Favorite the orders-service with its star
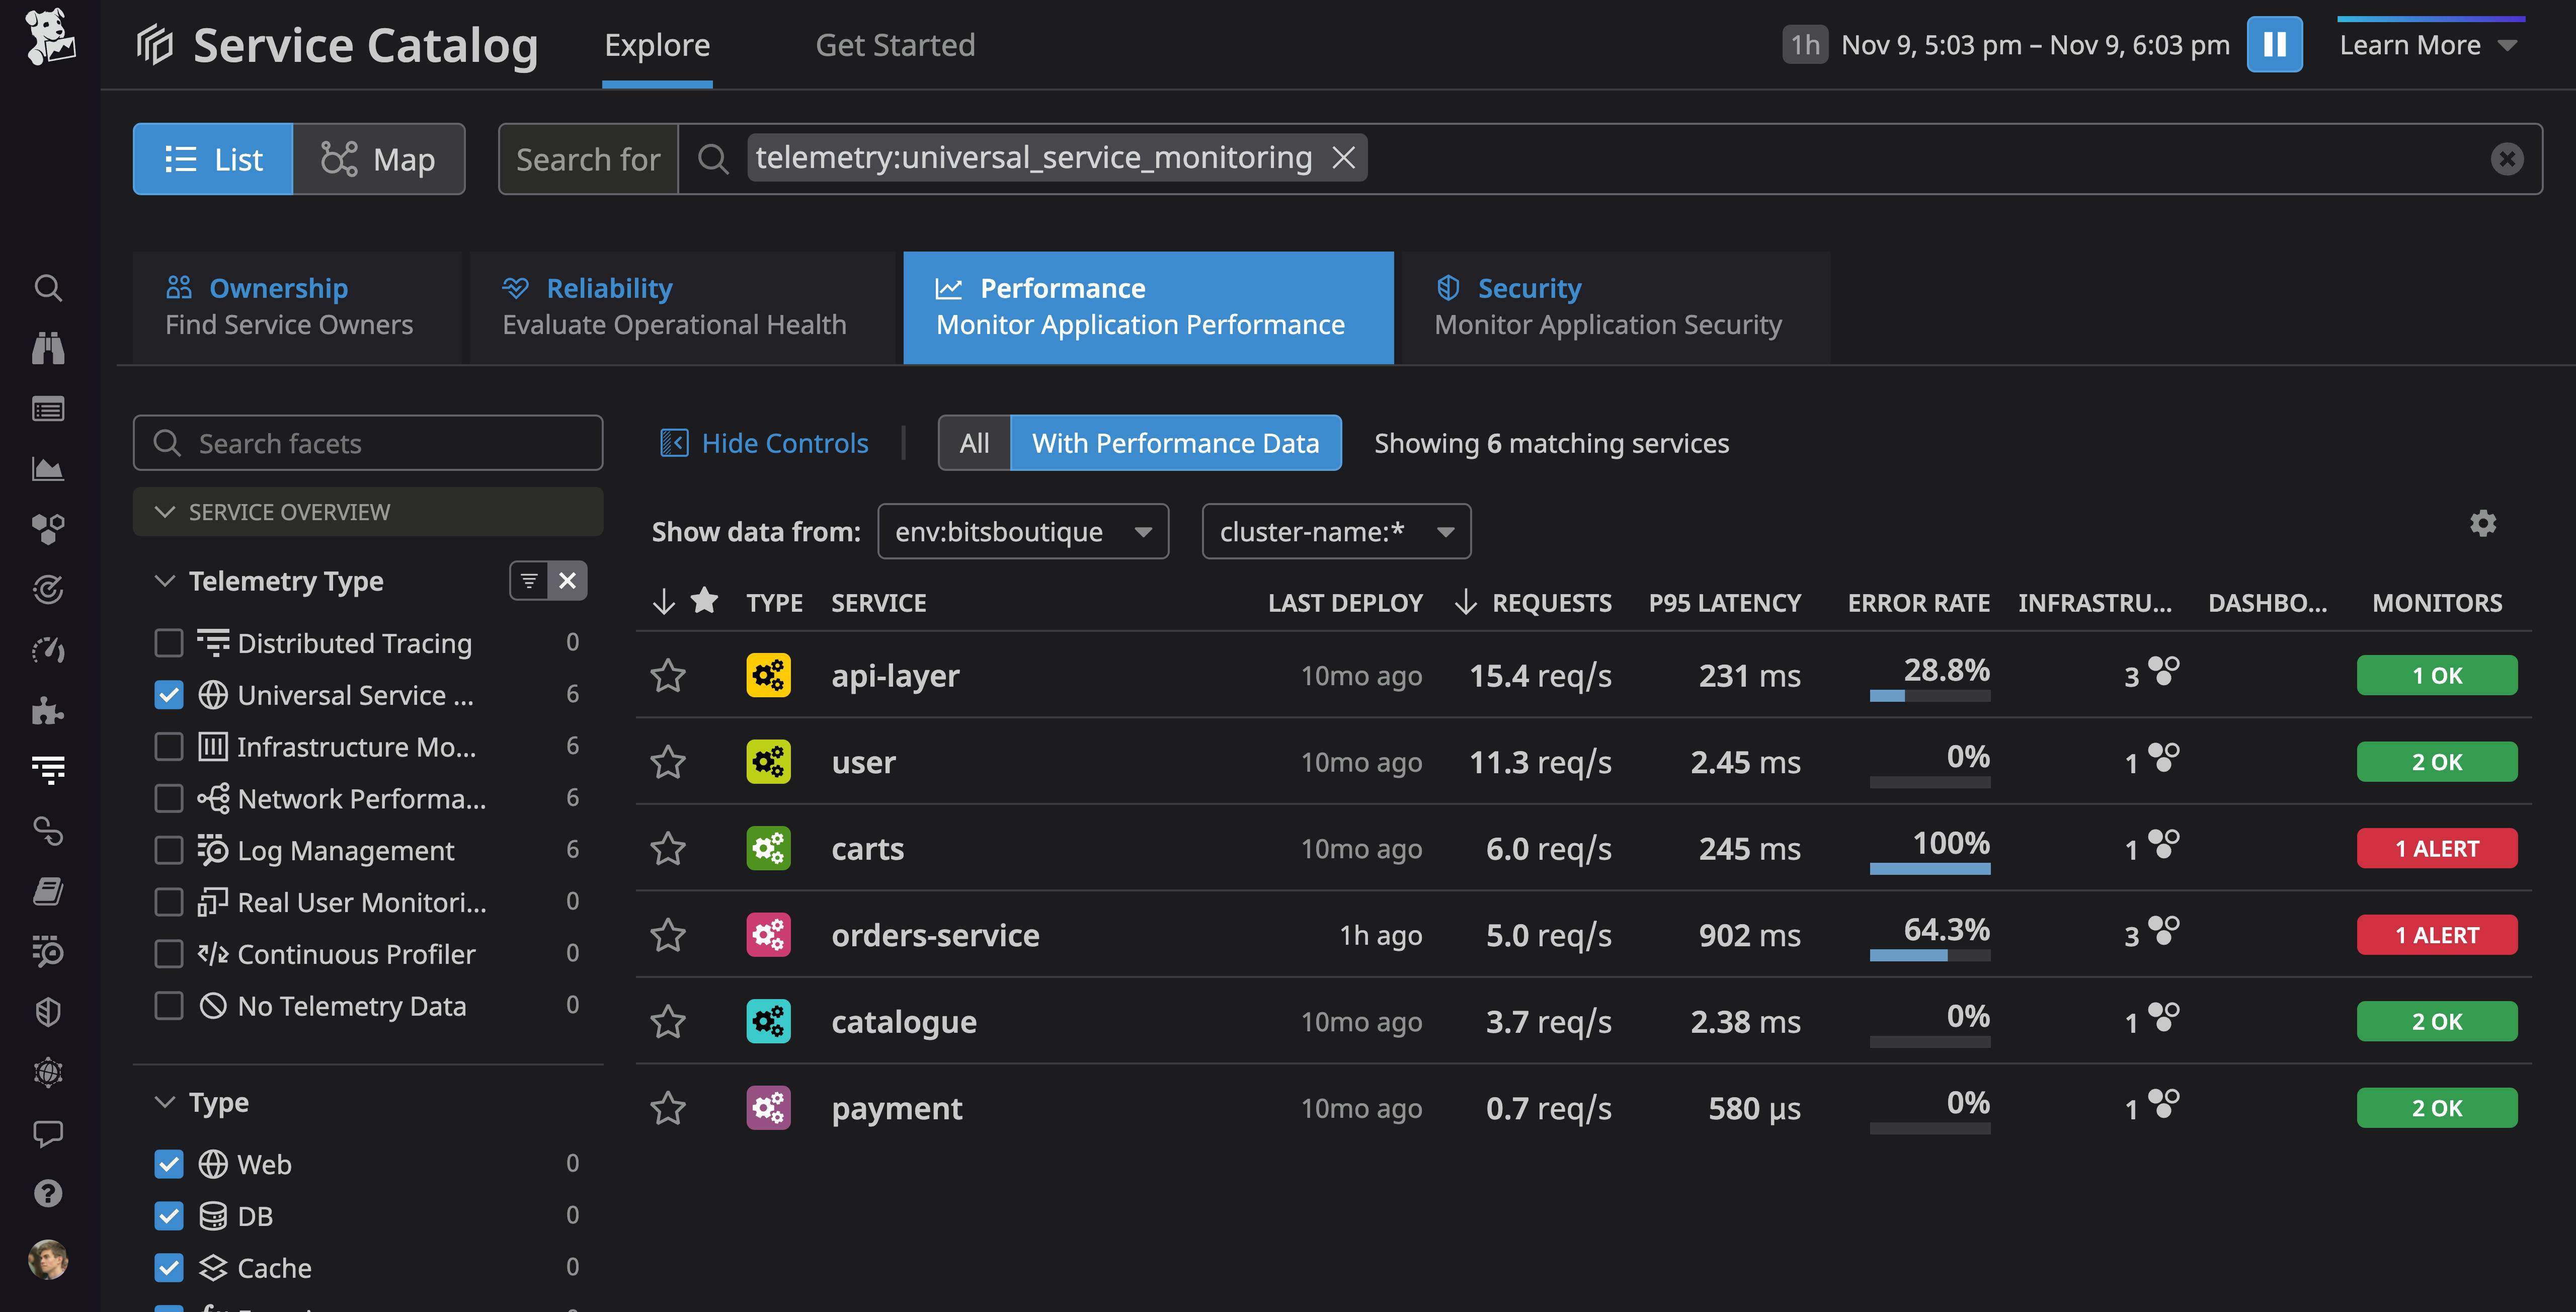Image resolution: width=2576 pixels, height=1312 pixels. pyautogui.click(x=669, y=935)
